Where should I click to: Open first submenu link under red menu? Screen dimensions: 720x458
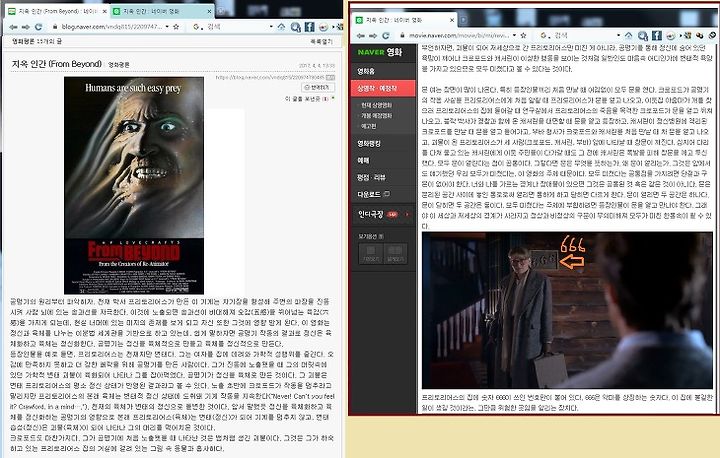coord(376,105)
